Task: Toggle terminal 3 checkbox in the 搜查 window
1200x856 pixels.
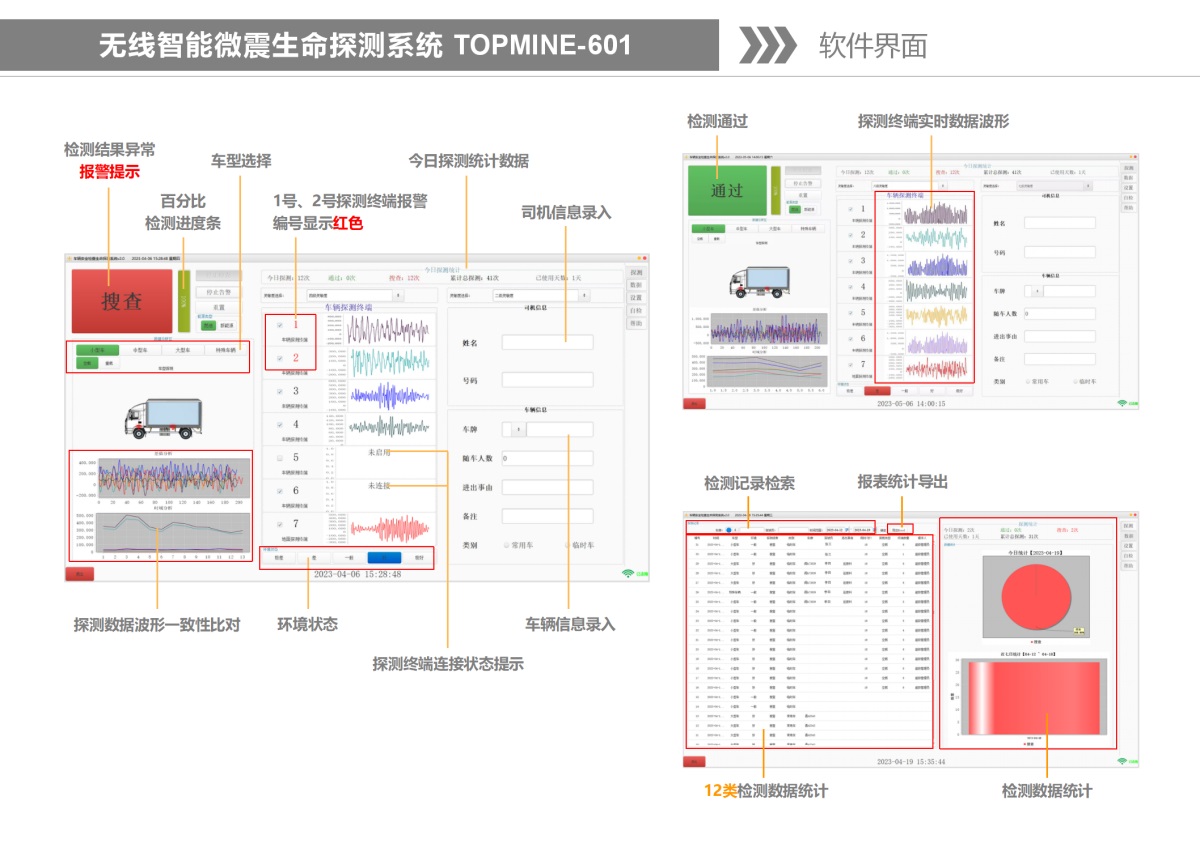Action: [280, 391]
